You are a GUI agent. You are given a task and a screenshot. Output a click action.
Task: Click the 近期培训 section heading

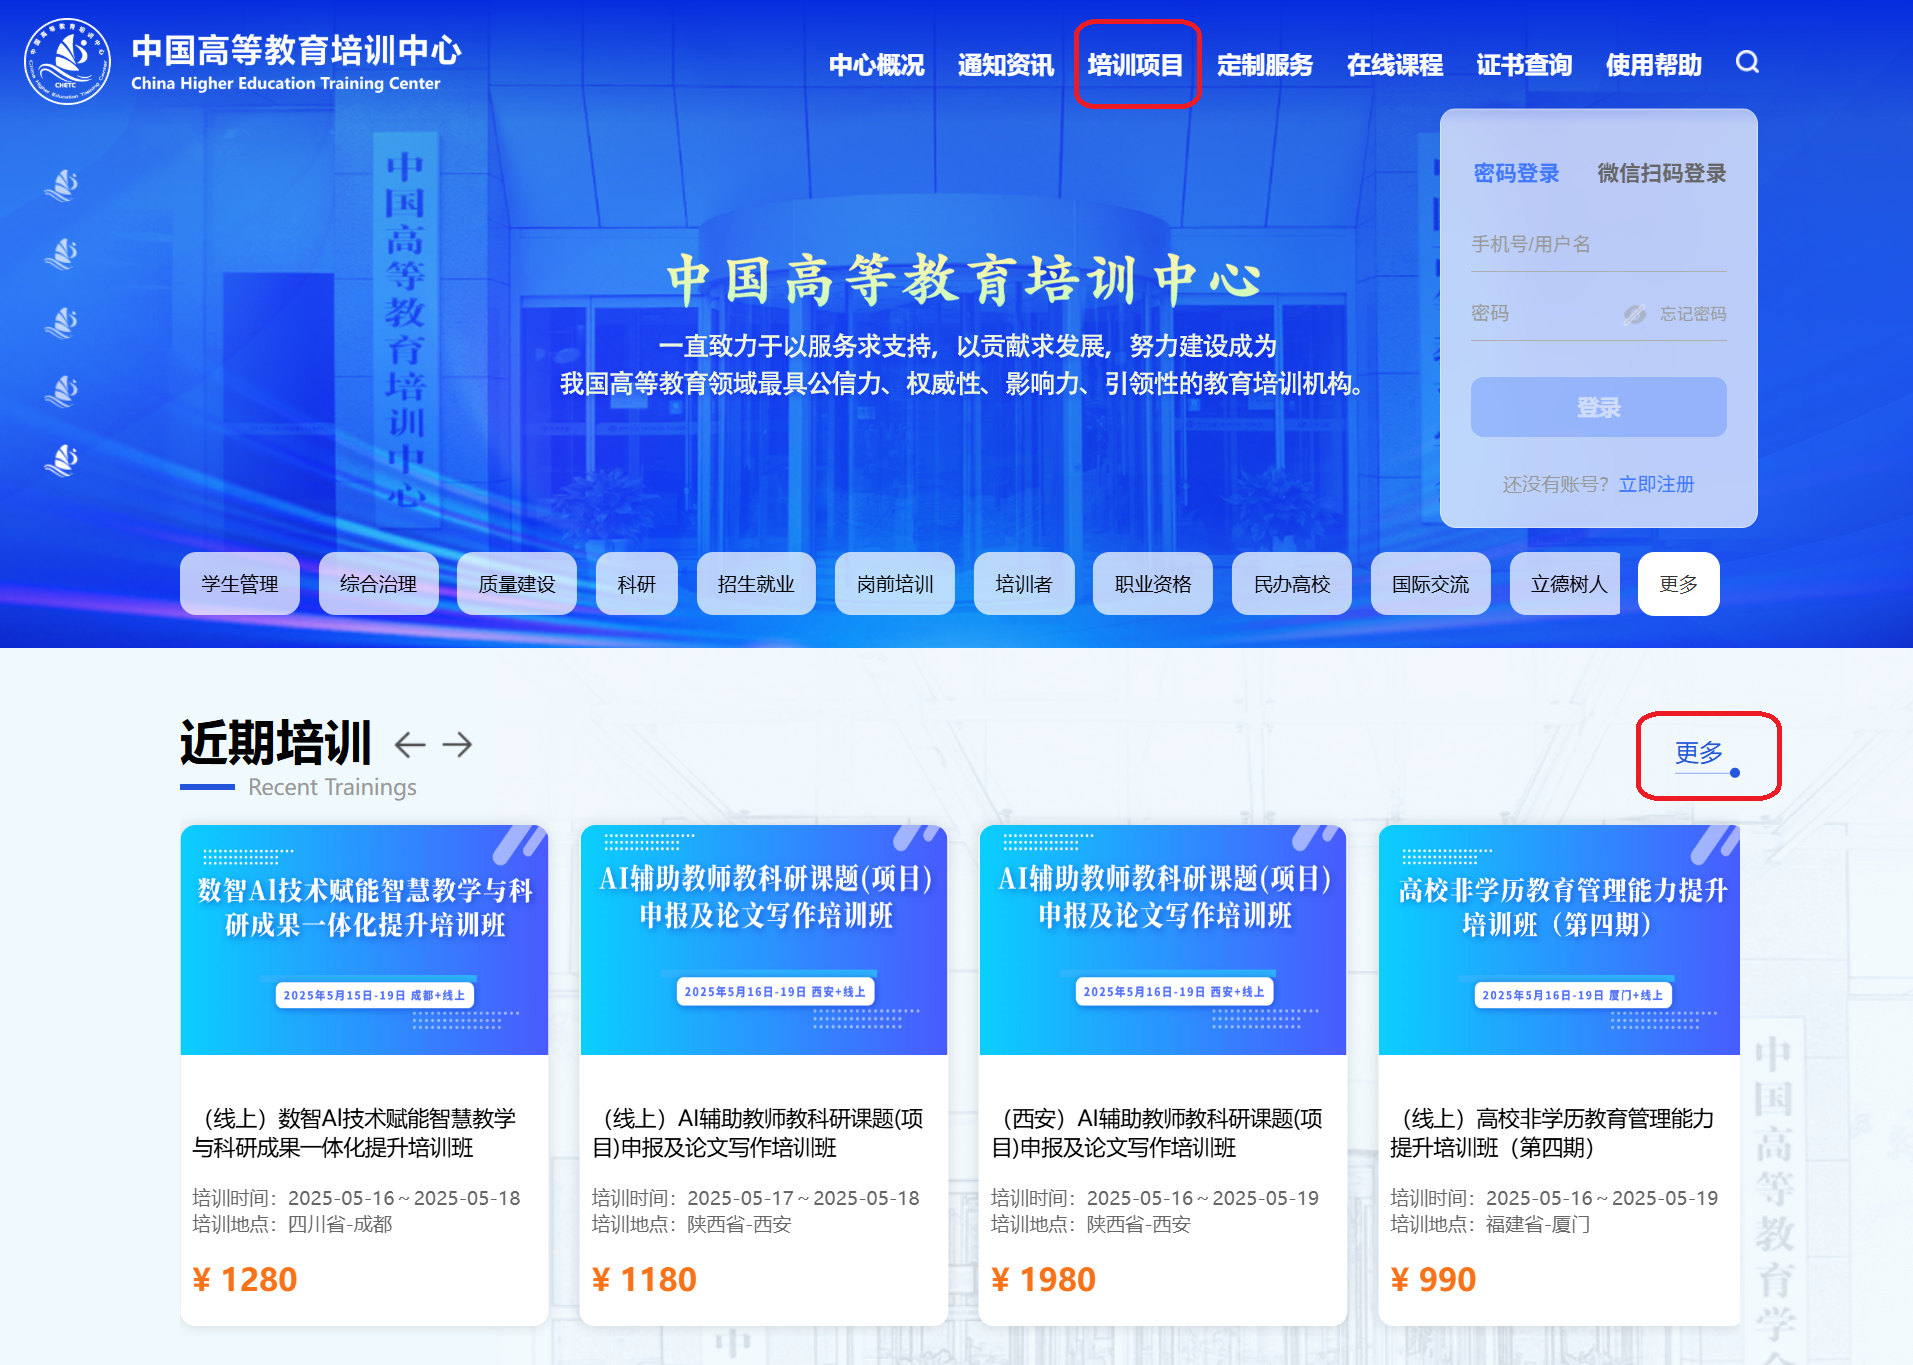pos(276,743)
